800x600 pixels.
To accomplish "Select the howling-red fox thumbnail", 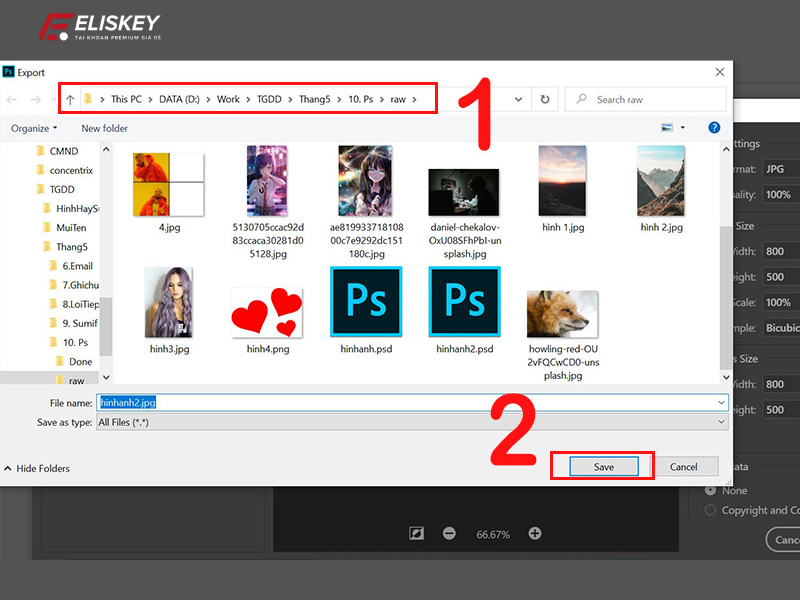I will point(562,315).
